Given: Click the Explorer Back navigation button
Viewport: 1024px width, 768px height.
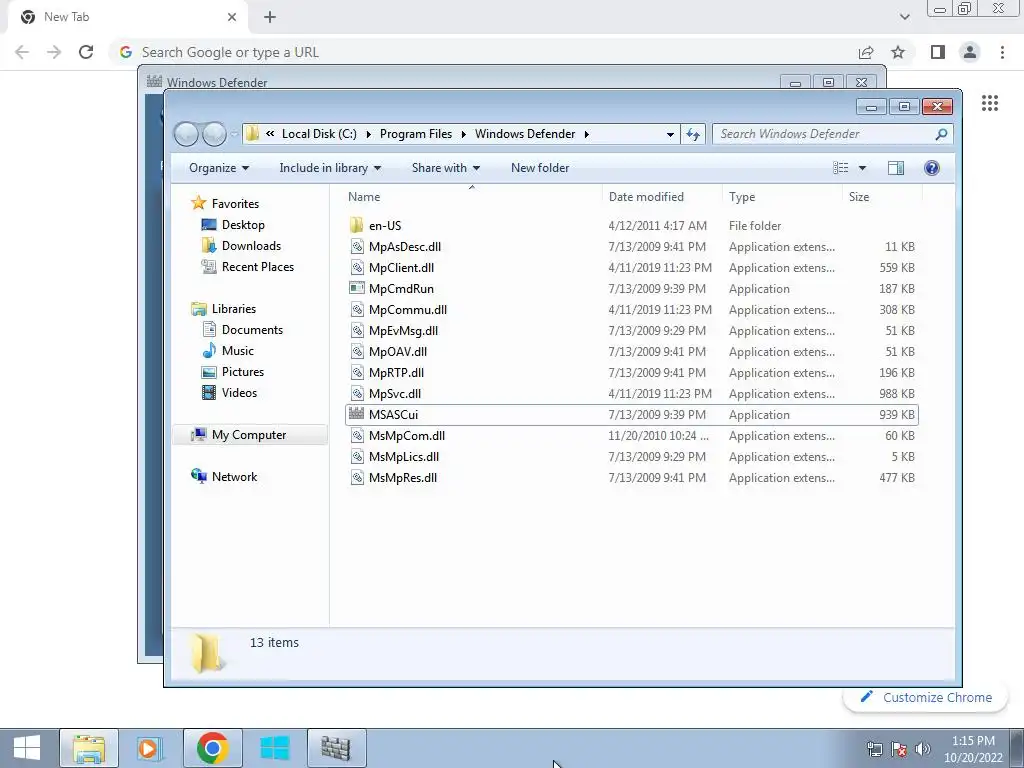Looking at the screenshot, I should (186, 134).
